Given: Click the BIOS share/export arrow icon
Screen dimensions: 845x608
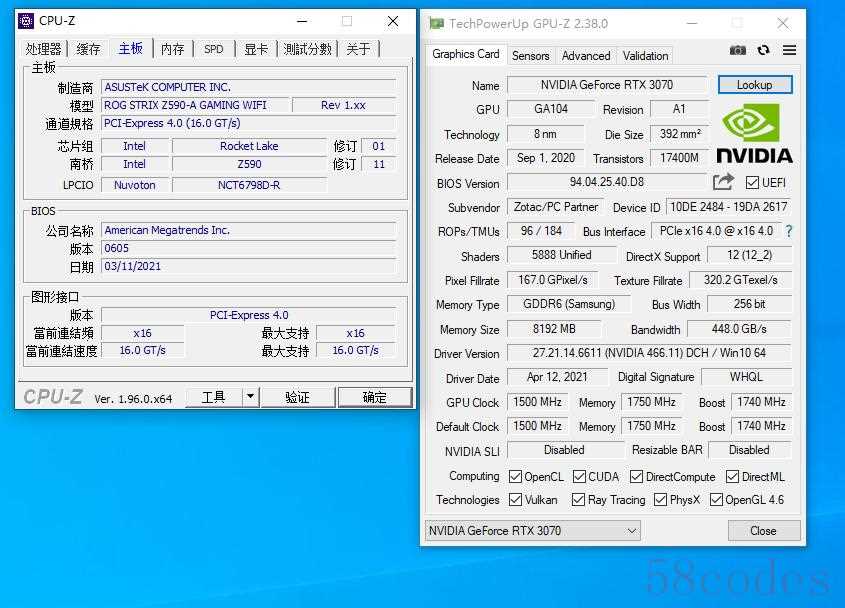Looking at the screenshot, I should (723, 182).
